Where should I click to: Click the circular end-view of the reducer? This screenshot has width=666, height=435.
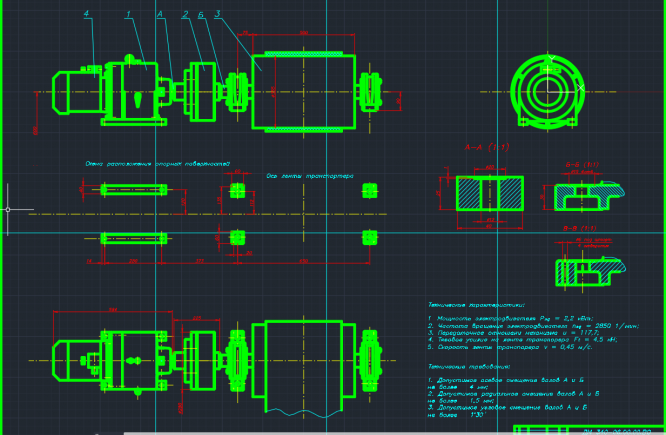(547, 91)
